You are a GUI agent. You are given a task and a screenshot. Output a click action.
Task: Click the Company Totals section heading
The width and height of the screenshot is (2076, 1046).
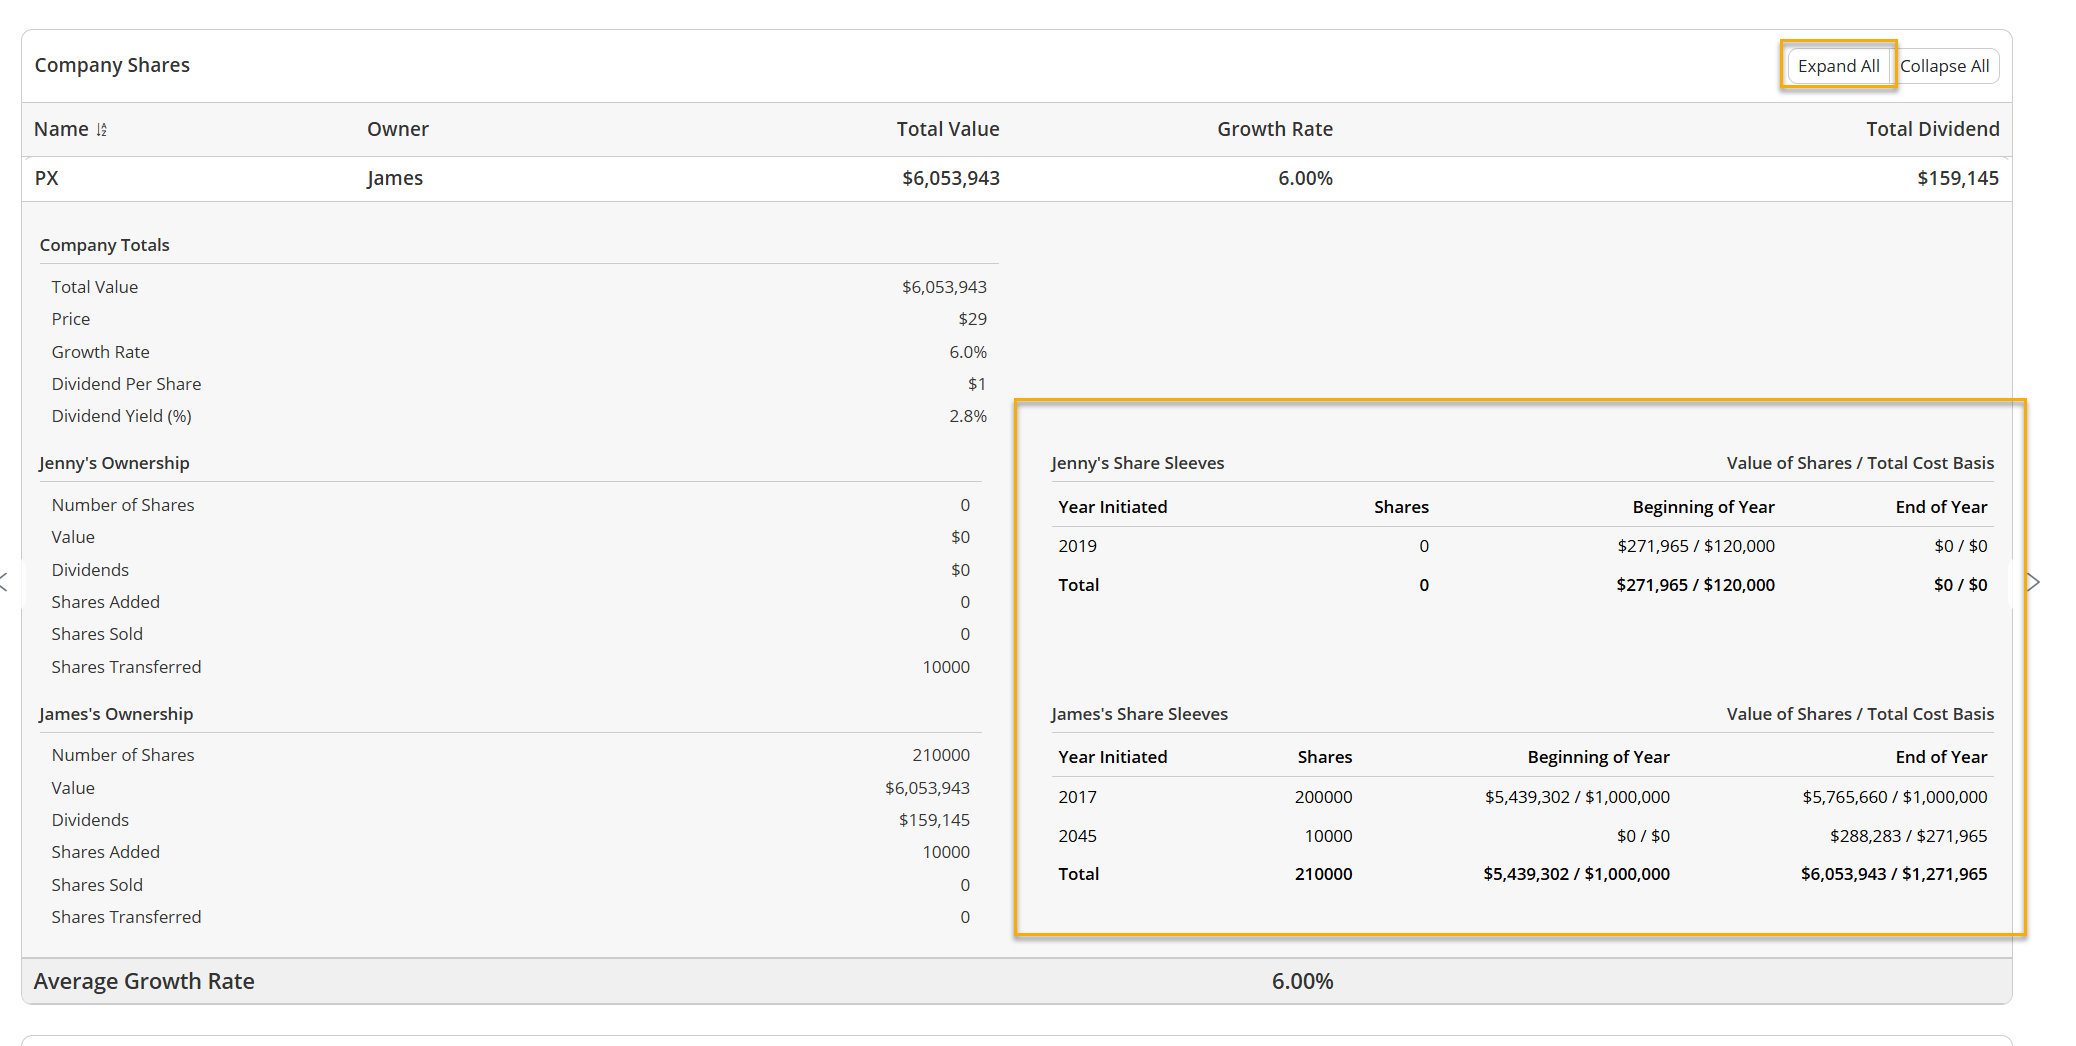[x=104, y=245]
